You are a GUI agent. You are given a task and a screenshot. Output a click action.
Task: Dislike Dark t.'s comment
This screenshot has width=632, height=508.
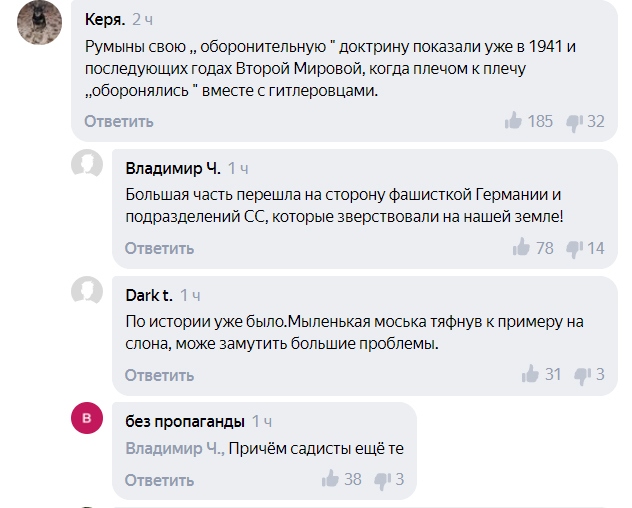tap(583, 375)
